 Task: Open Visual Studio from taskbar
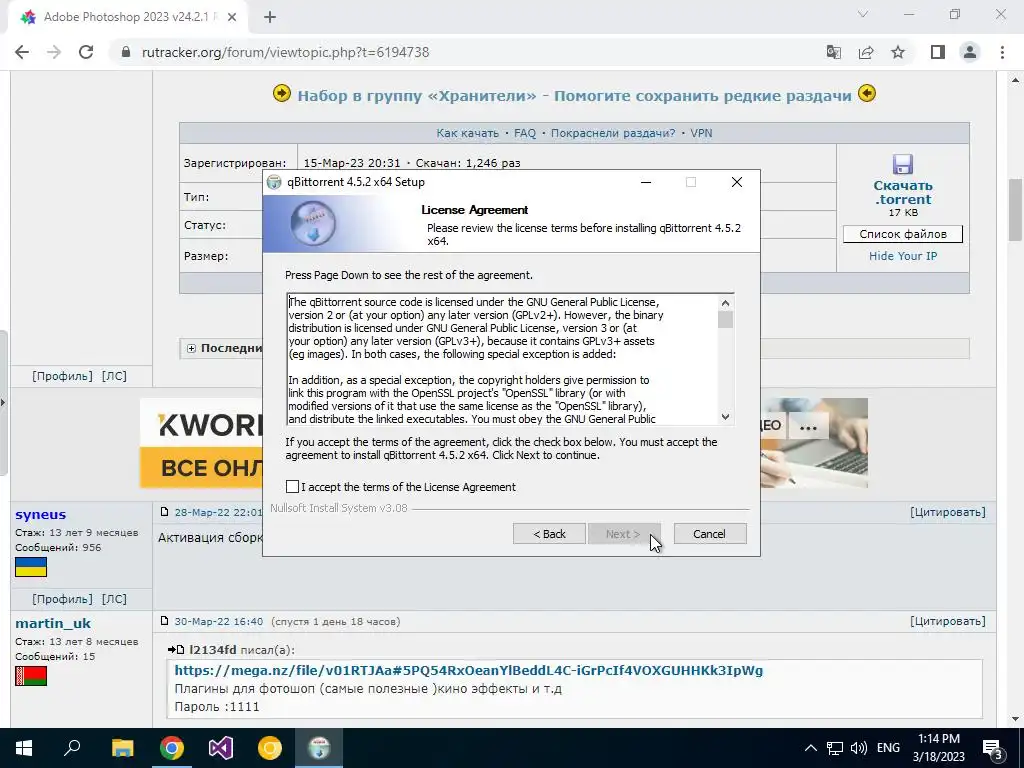[x=221, y=748]
